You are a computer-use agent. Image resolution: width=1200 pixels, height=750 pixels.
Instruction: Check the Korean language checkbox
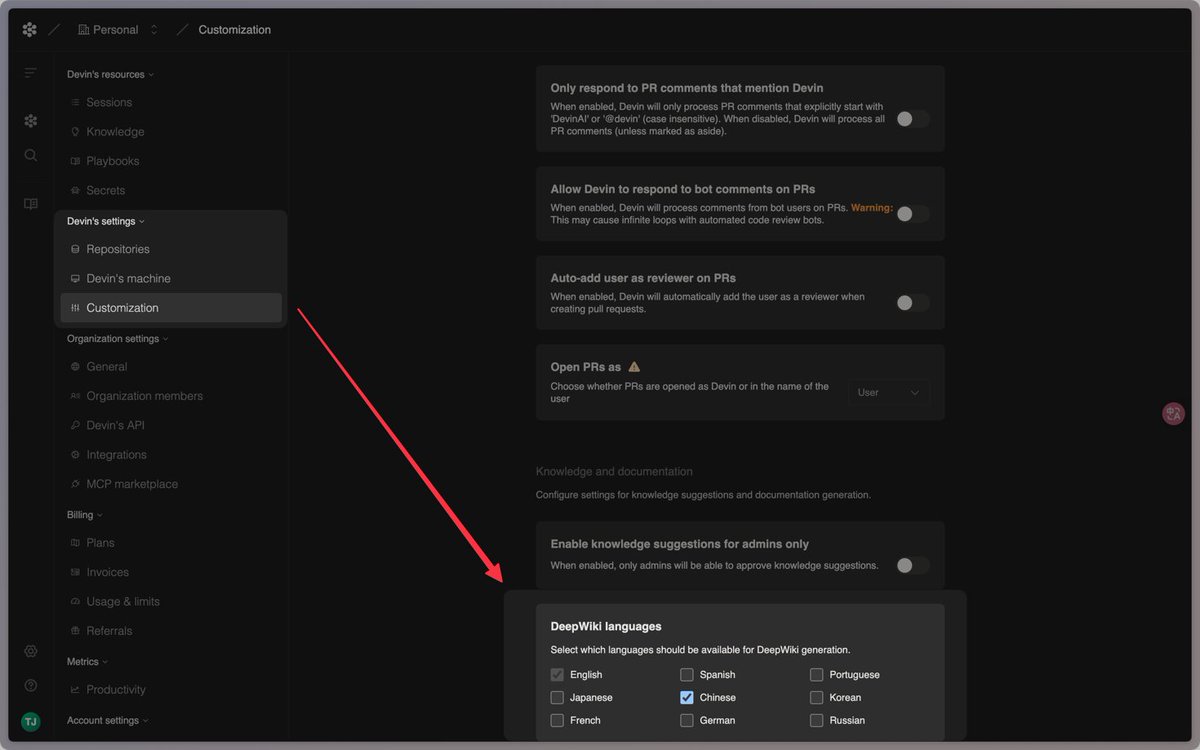coord(817,698)
